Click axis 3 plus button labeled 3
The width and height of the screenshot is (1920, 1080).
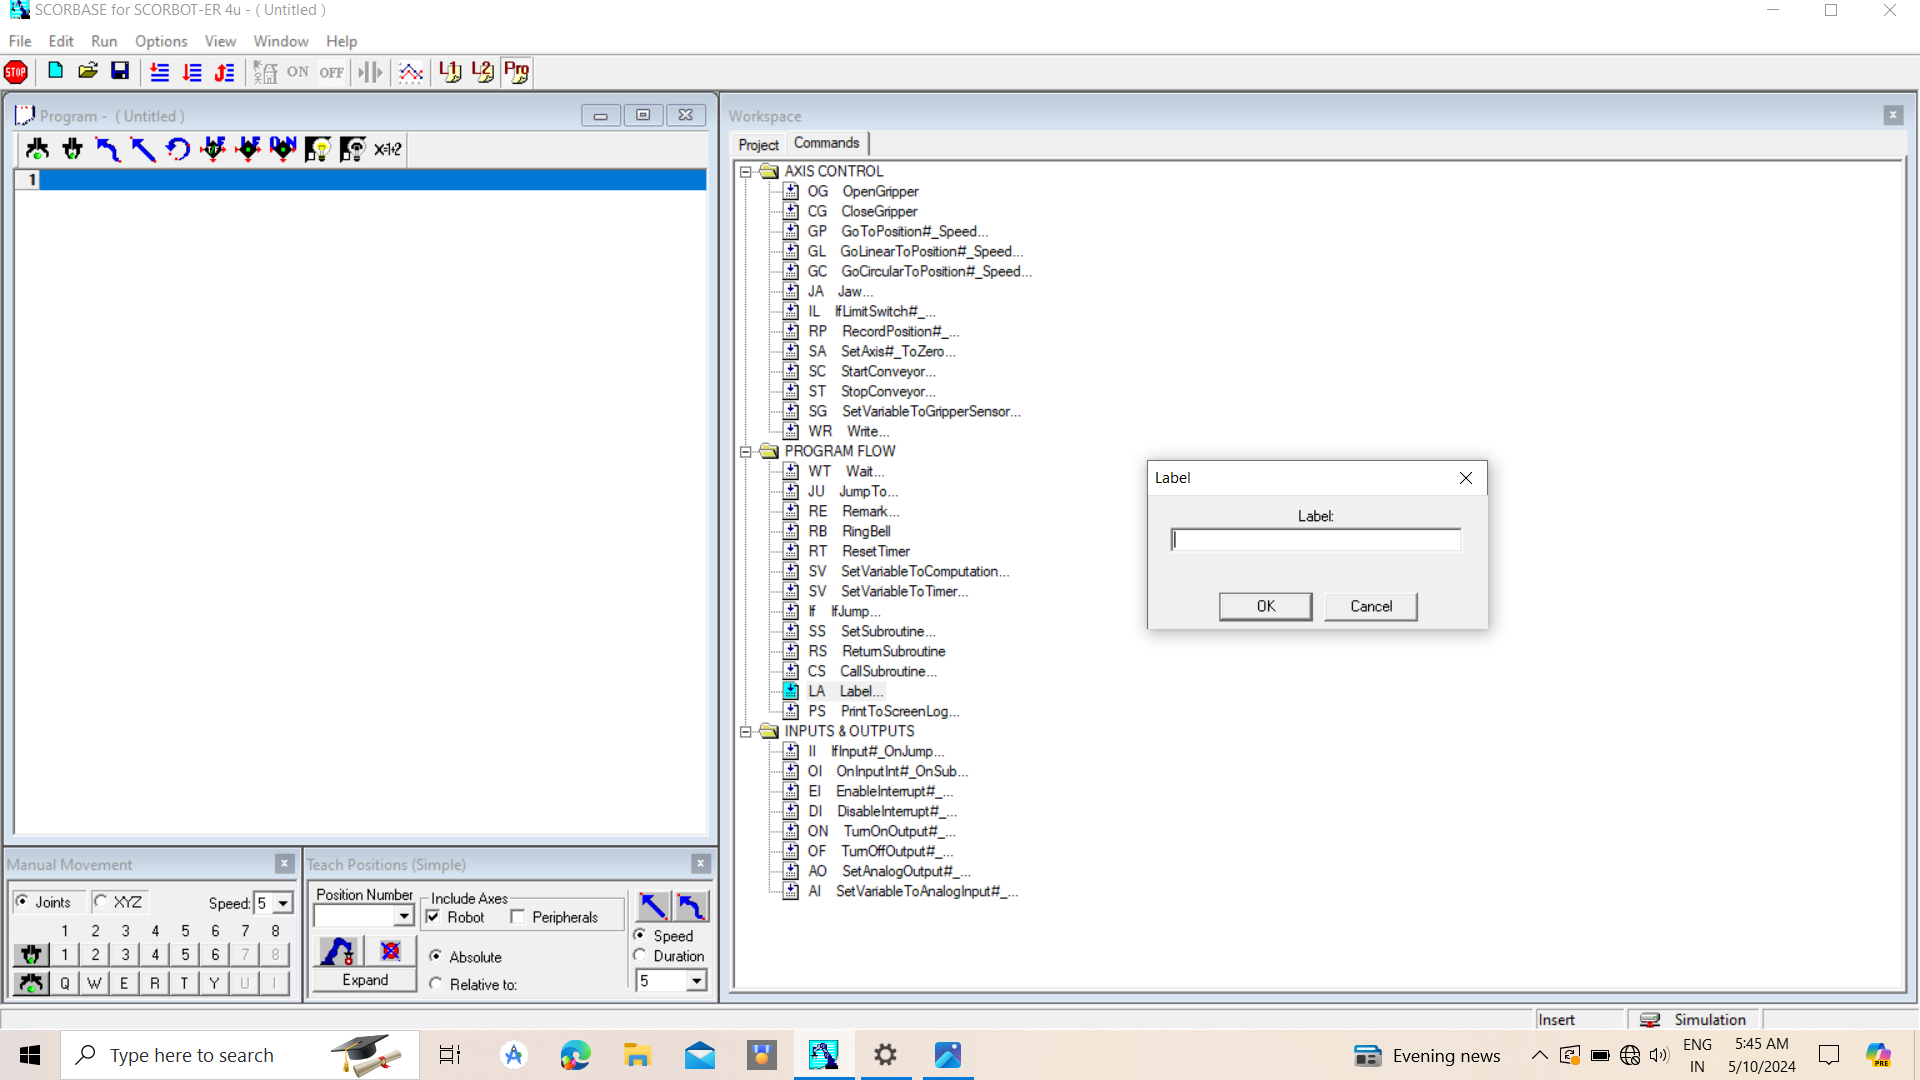coord(125,955)
